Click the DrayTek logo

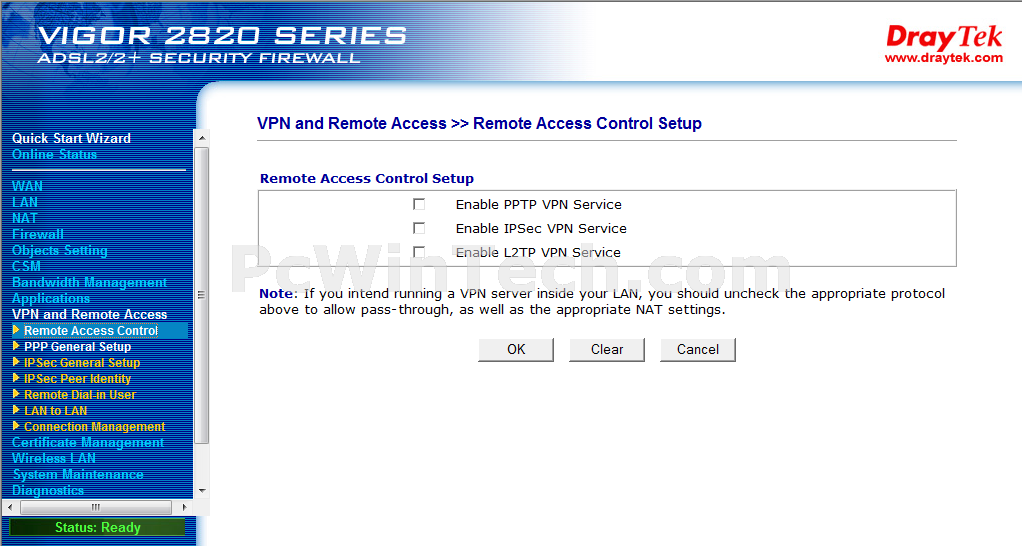pyautogui.click(x=943, y=44)
